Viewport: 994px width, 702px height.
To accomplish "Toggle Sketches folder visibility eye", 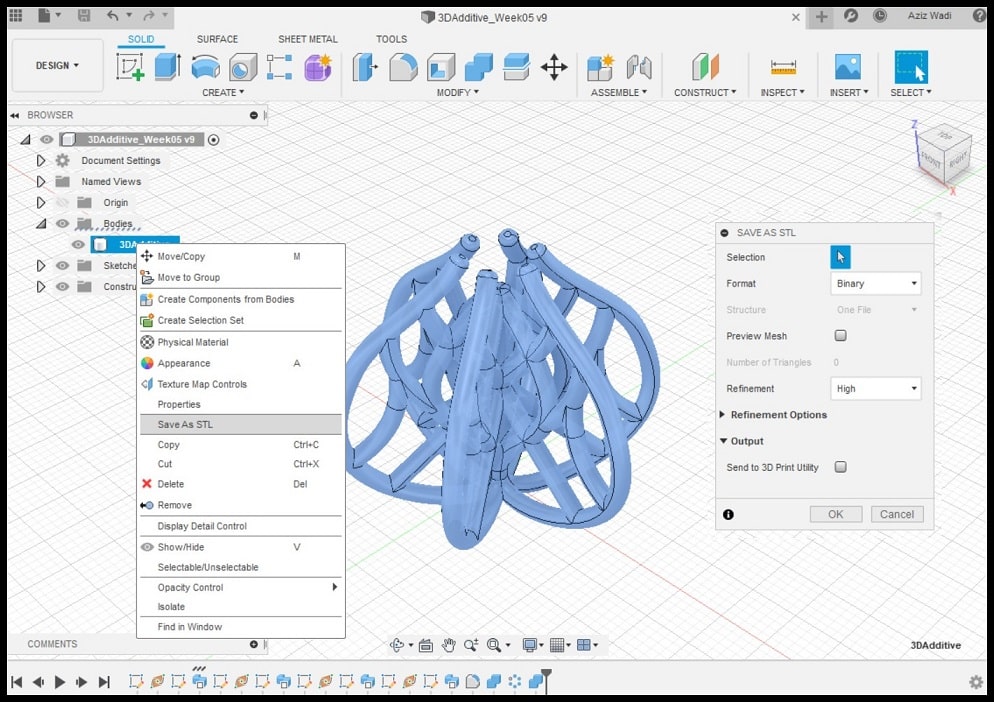I will click(62, 265).
